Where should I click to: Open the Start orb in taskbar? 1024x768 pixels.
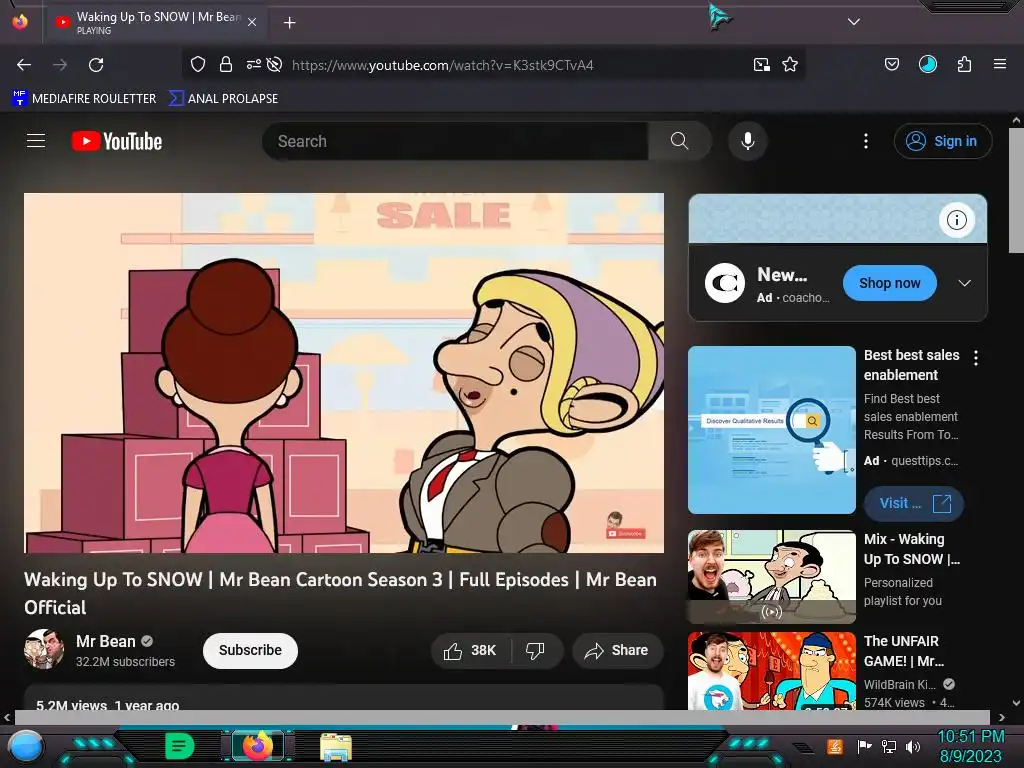(25, 747)
